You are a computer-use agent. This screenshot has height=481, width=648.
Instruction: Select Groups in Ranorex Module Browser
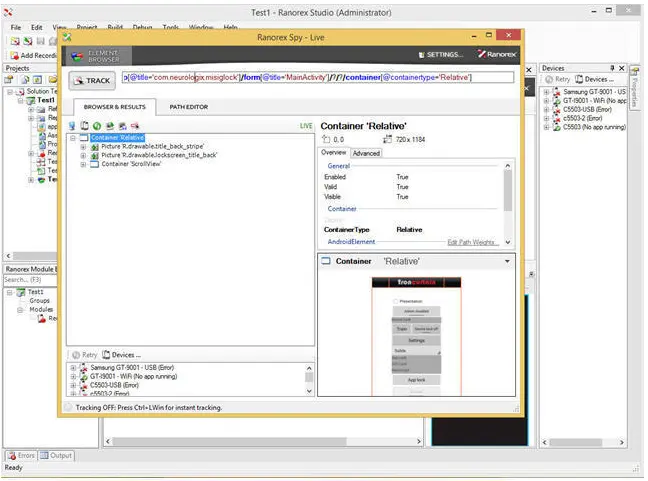tap(39, 301)
